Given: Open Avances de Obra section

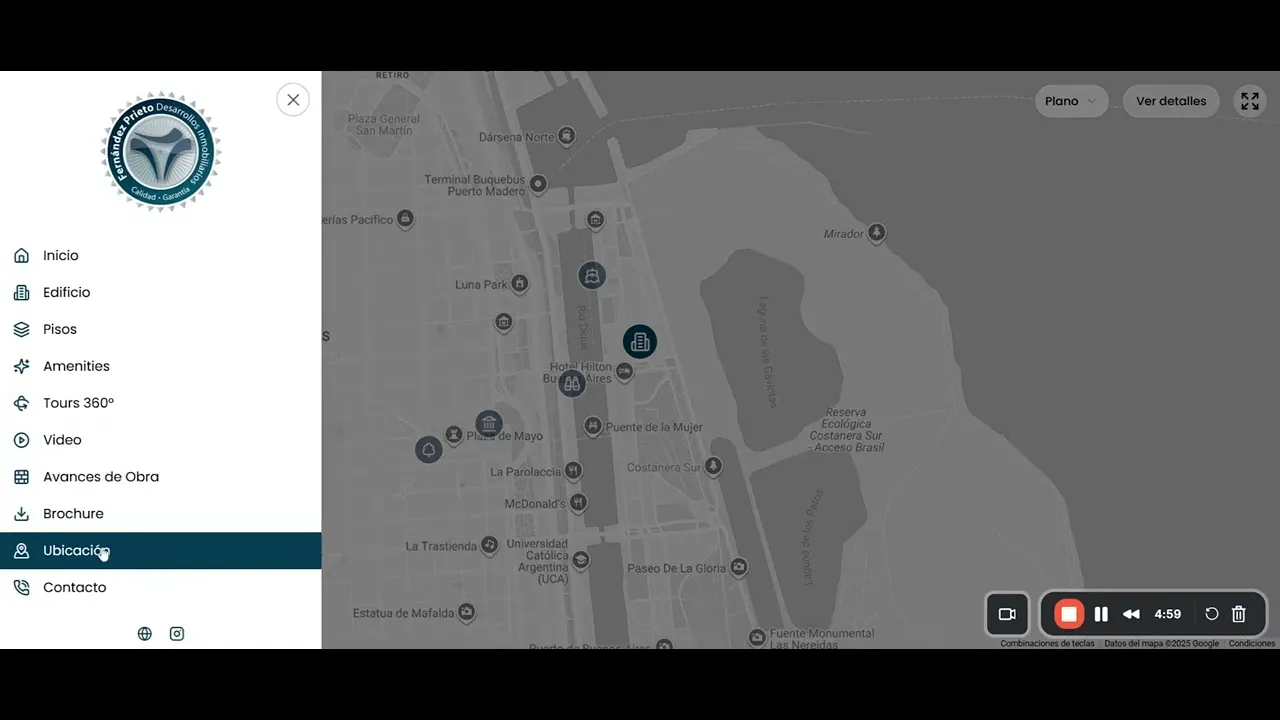Looking at the screenshot, I should pos(160,477).
